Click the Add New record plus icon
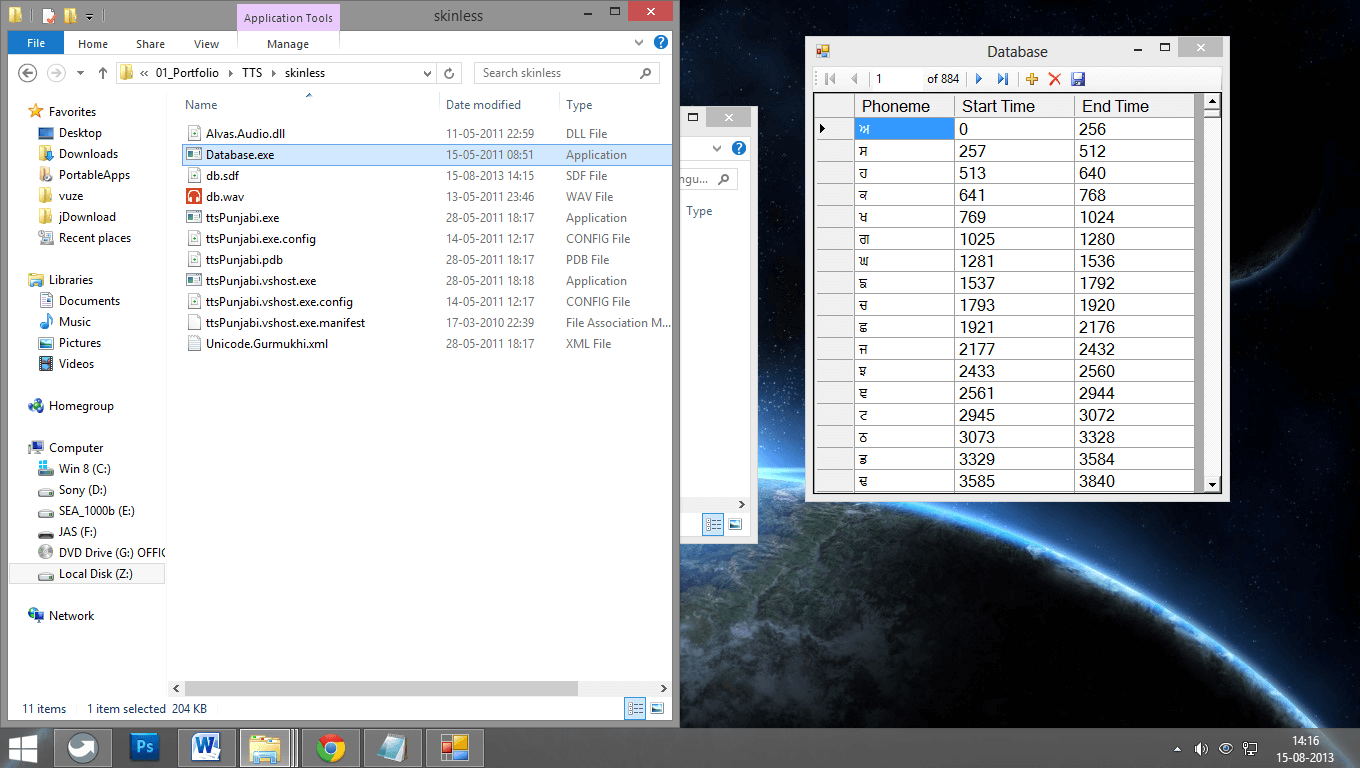 (1032, 79)
